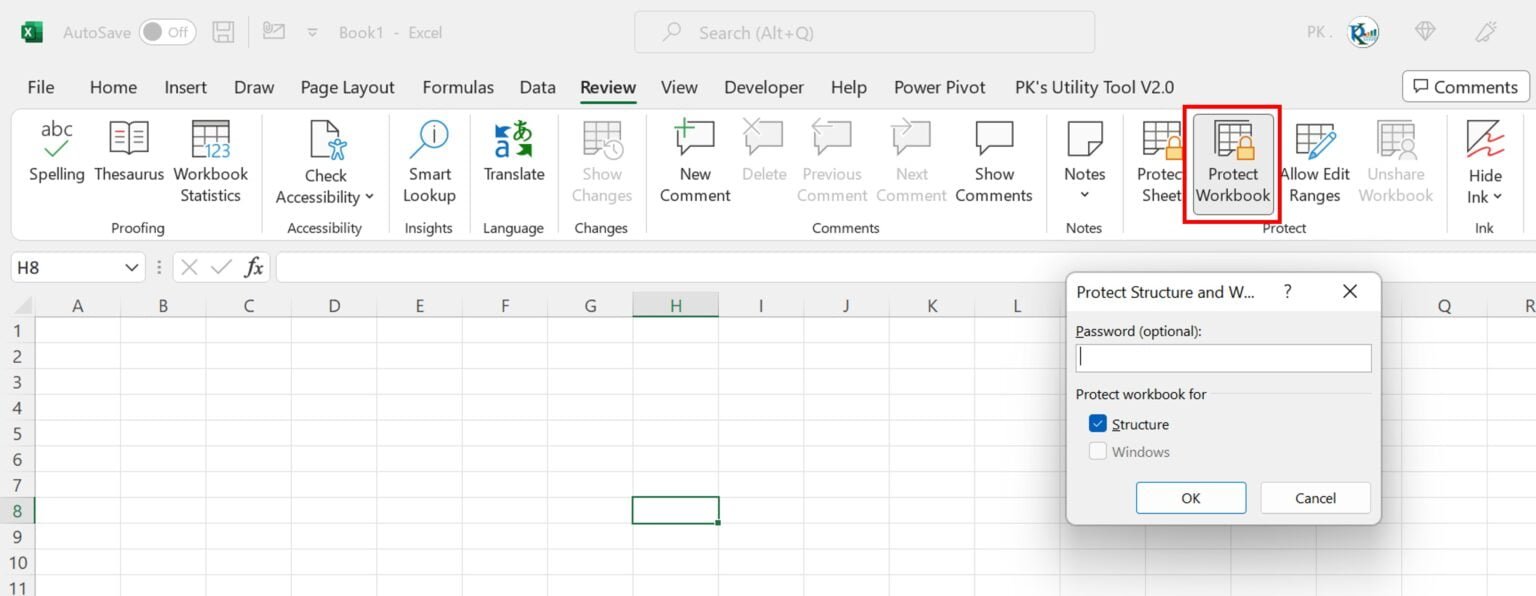Click Allow Edit Ranges
This screenshot has width=1536, height=596.
click(x=1313, y=158)
